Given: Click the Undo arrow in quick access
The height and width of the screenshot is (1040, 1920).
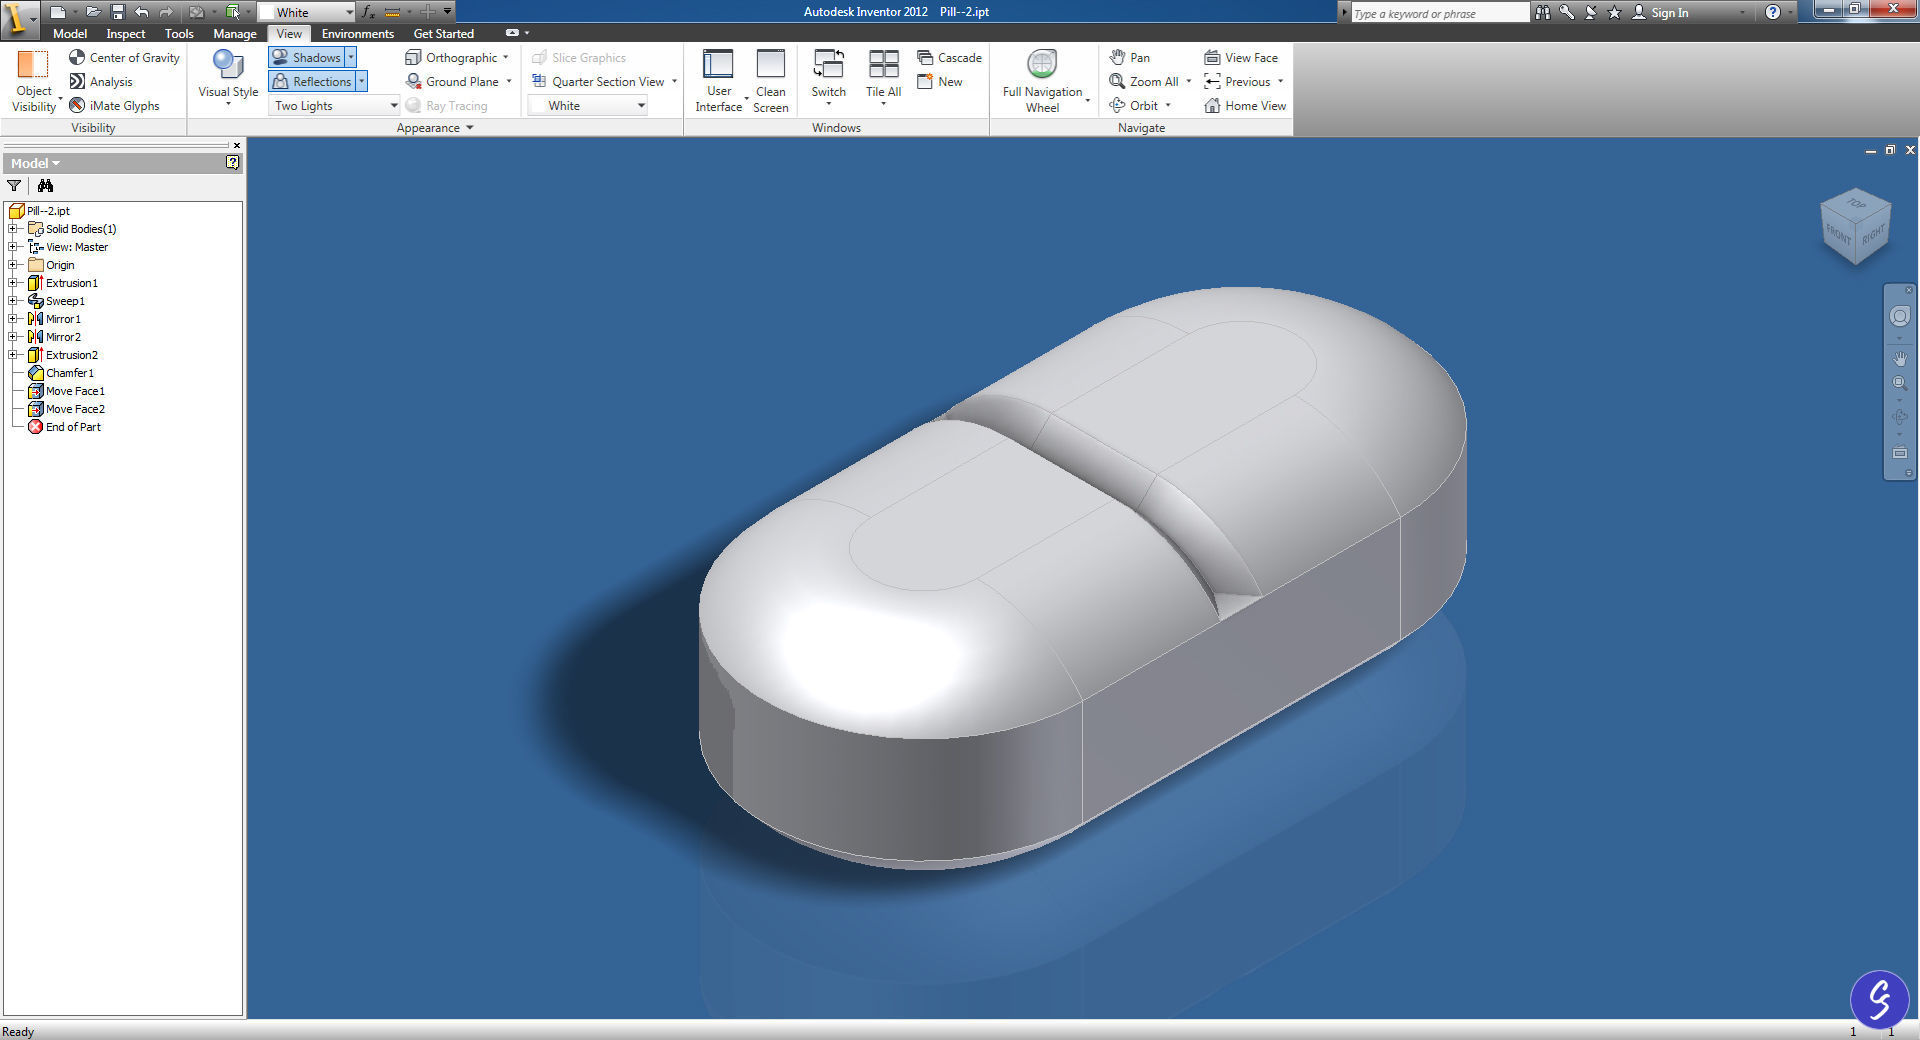Looking at the screenshot, I should pyautogui.click(x=142, y=12).
